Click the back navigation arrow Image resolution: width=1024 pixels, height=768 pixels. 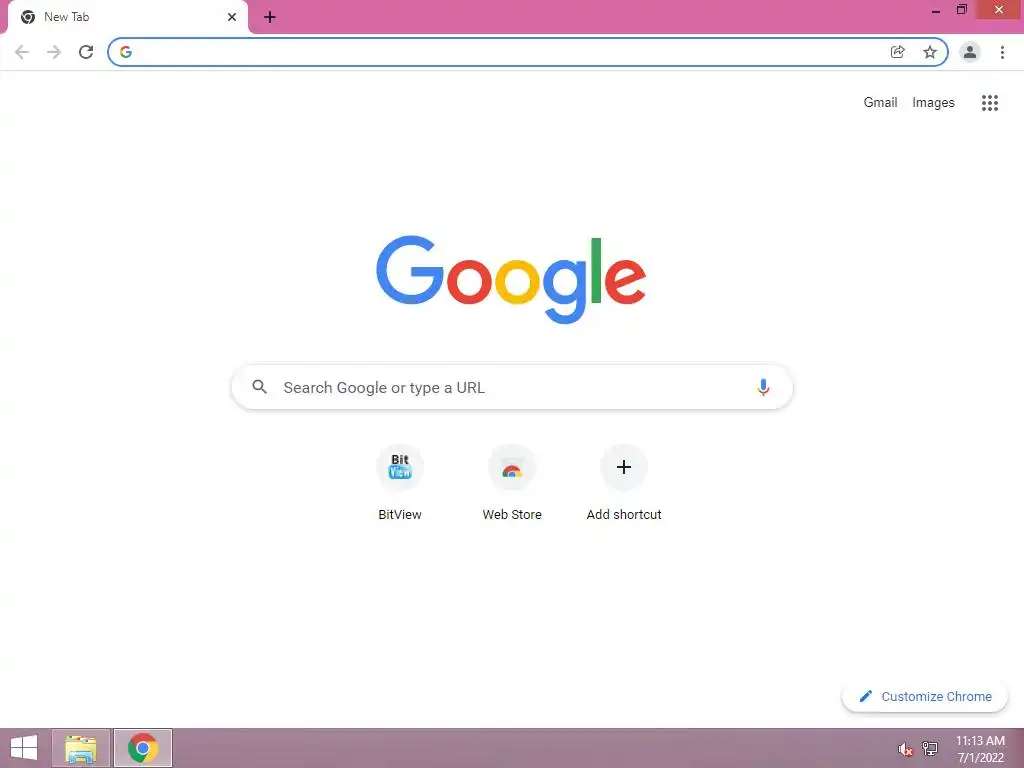pos(22,52)
